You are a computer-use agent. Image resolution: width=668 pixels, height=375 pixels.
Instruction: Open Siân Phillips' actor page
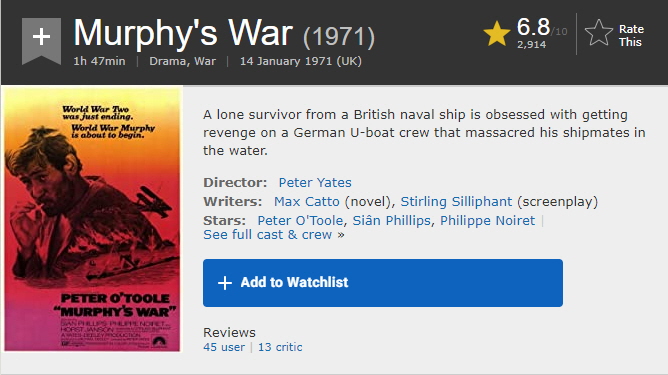391,220
